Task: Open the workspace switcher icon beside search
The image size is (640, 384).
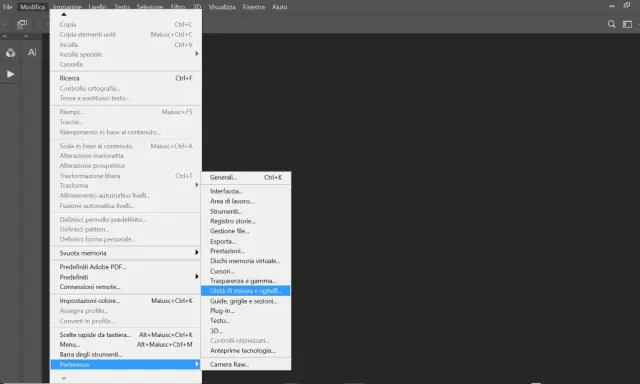Action: click(627, 24)
